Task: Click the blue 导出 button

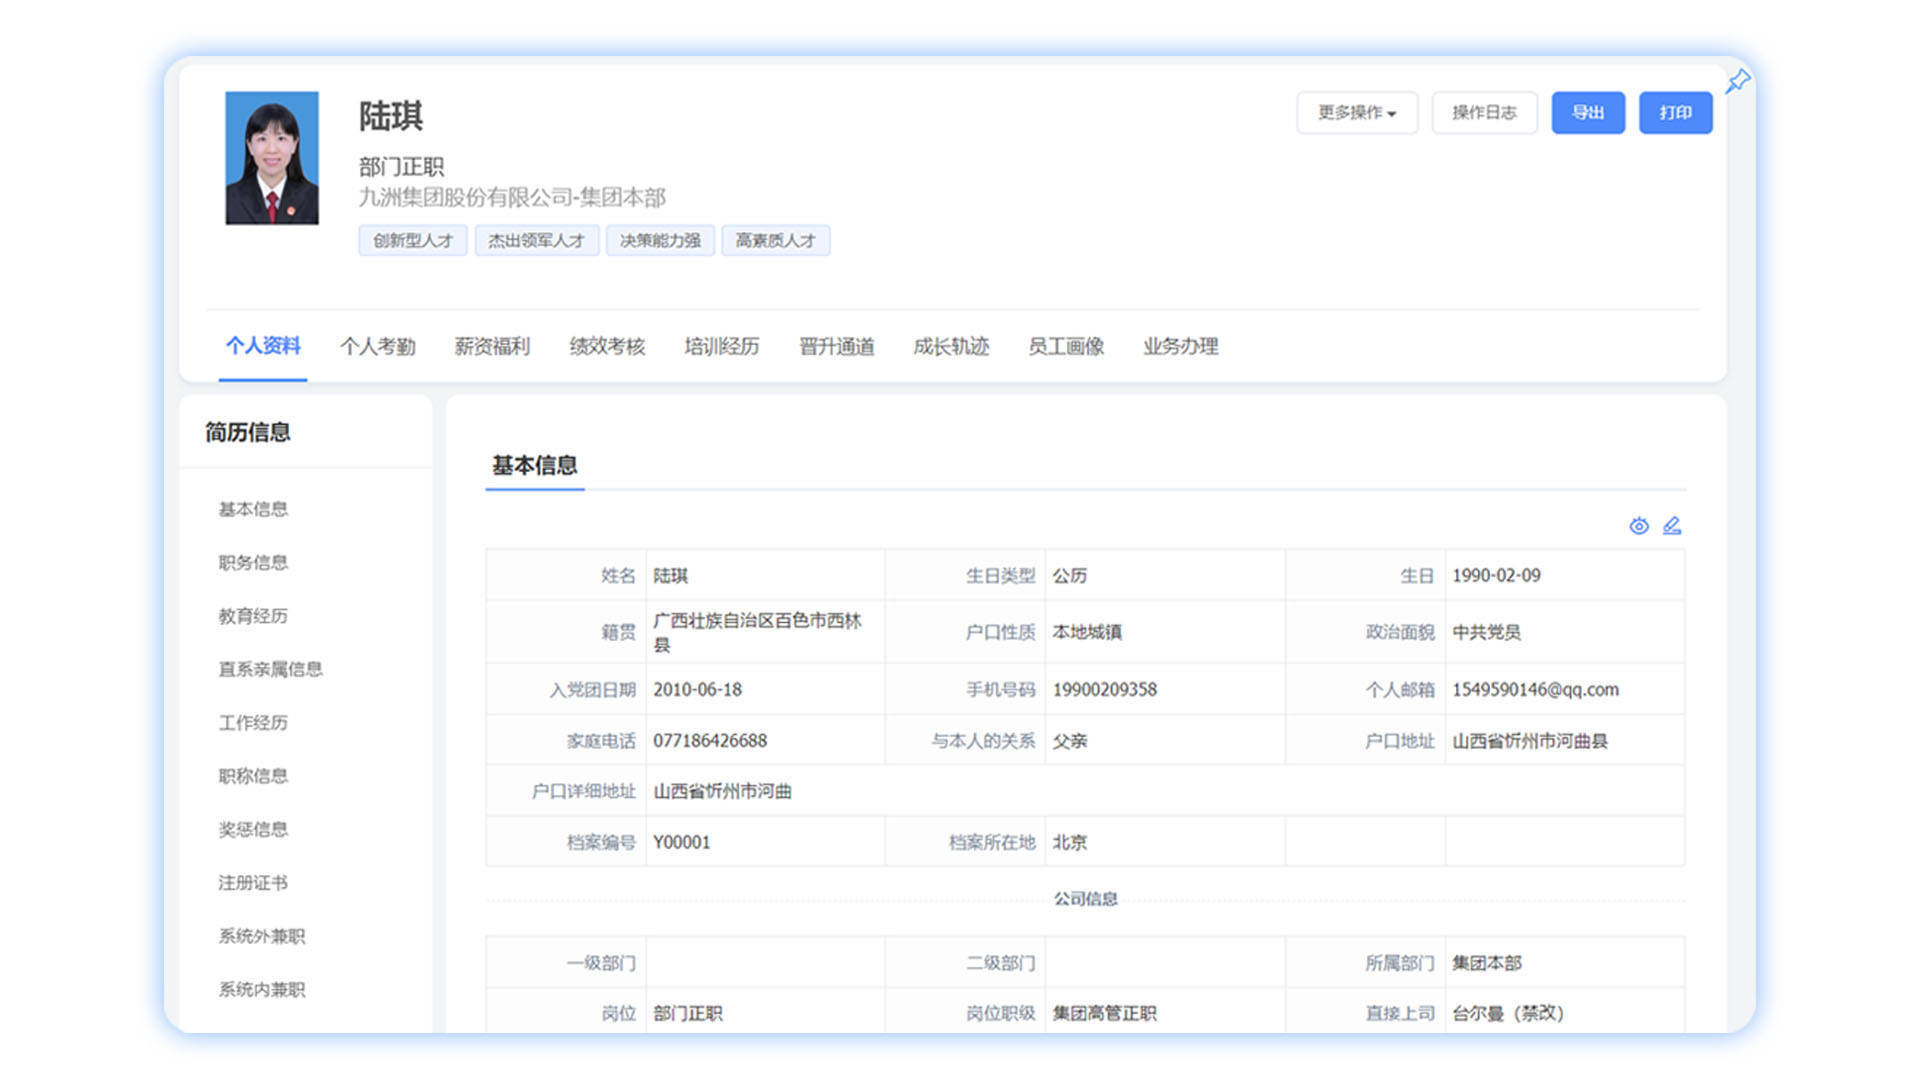Action: pyautogui.click(x=1588, y=113)
